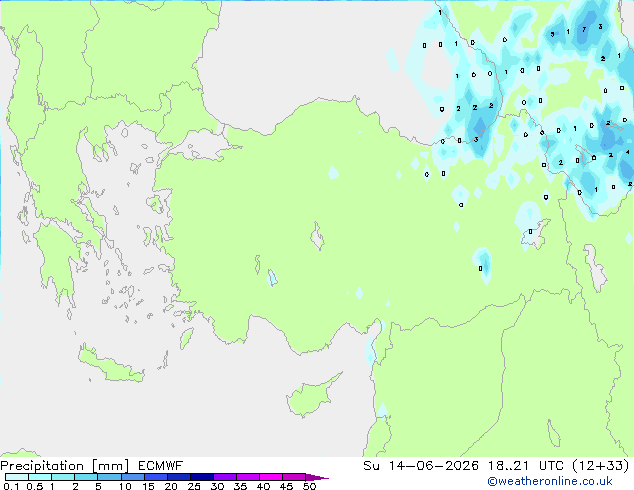This screenshot has height=490, width=634.
Task: Pick the 10–15 mm legend color swatch
Action: (x=132, y=477)
